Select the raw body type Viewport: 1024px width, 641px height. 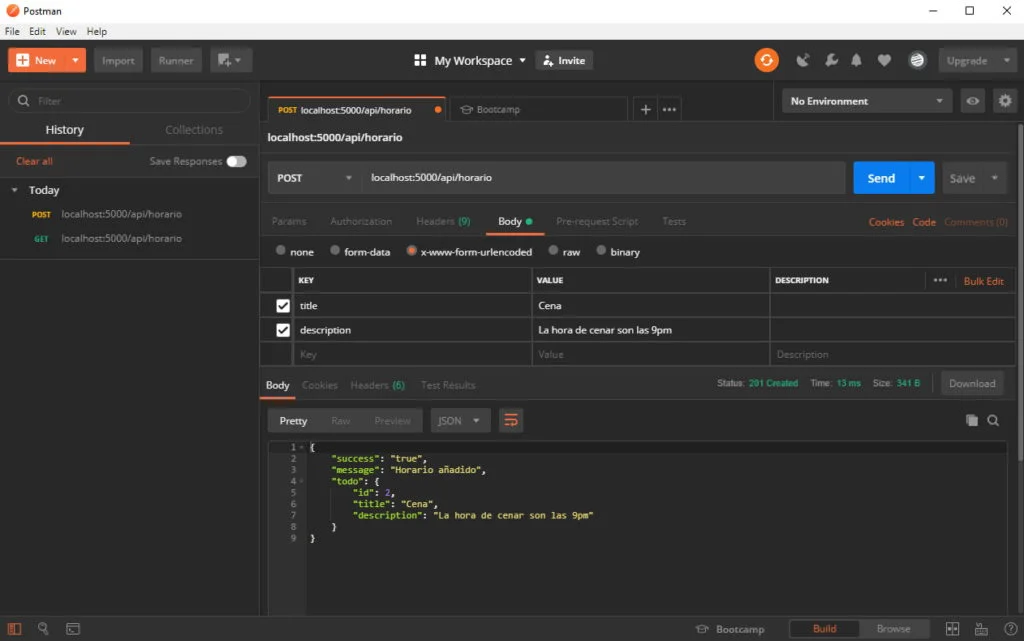pyautogui.click(x=553, y=250)
